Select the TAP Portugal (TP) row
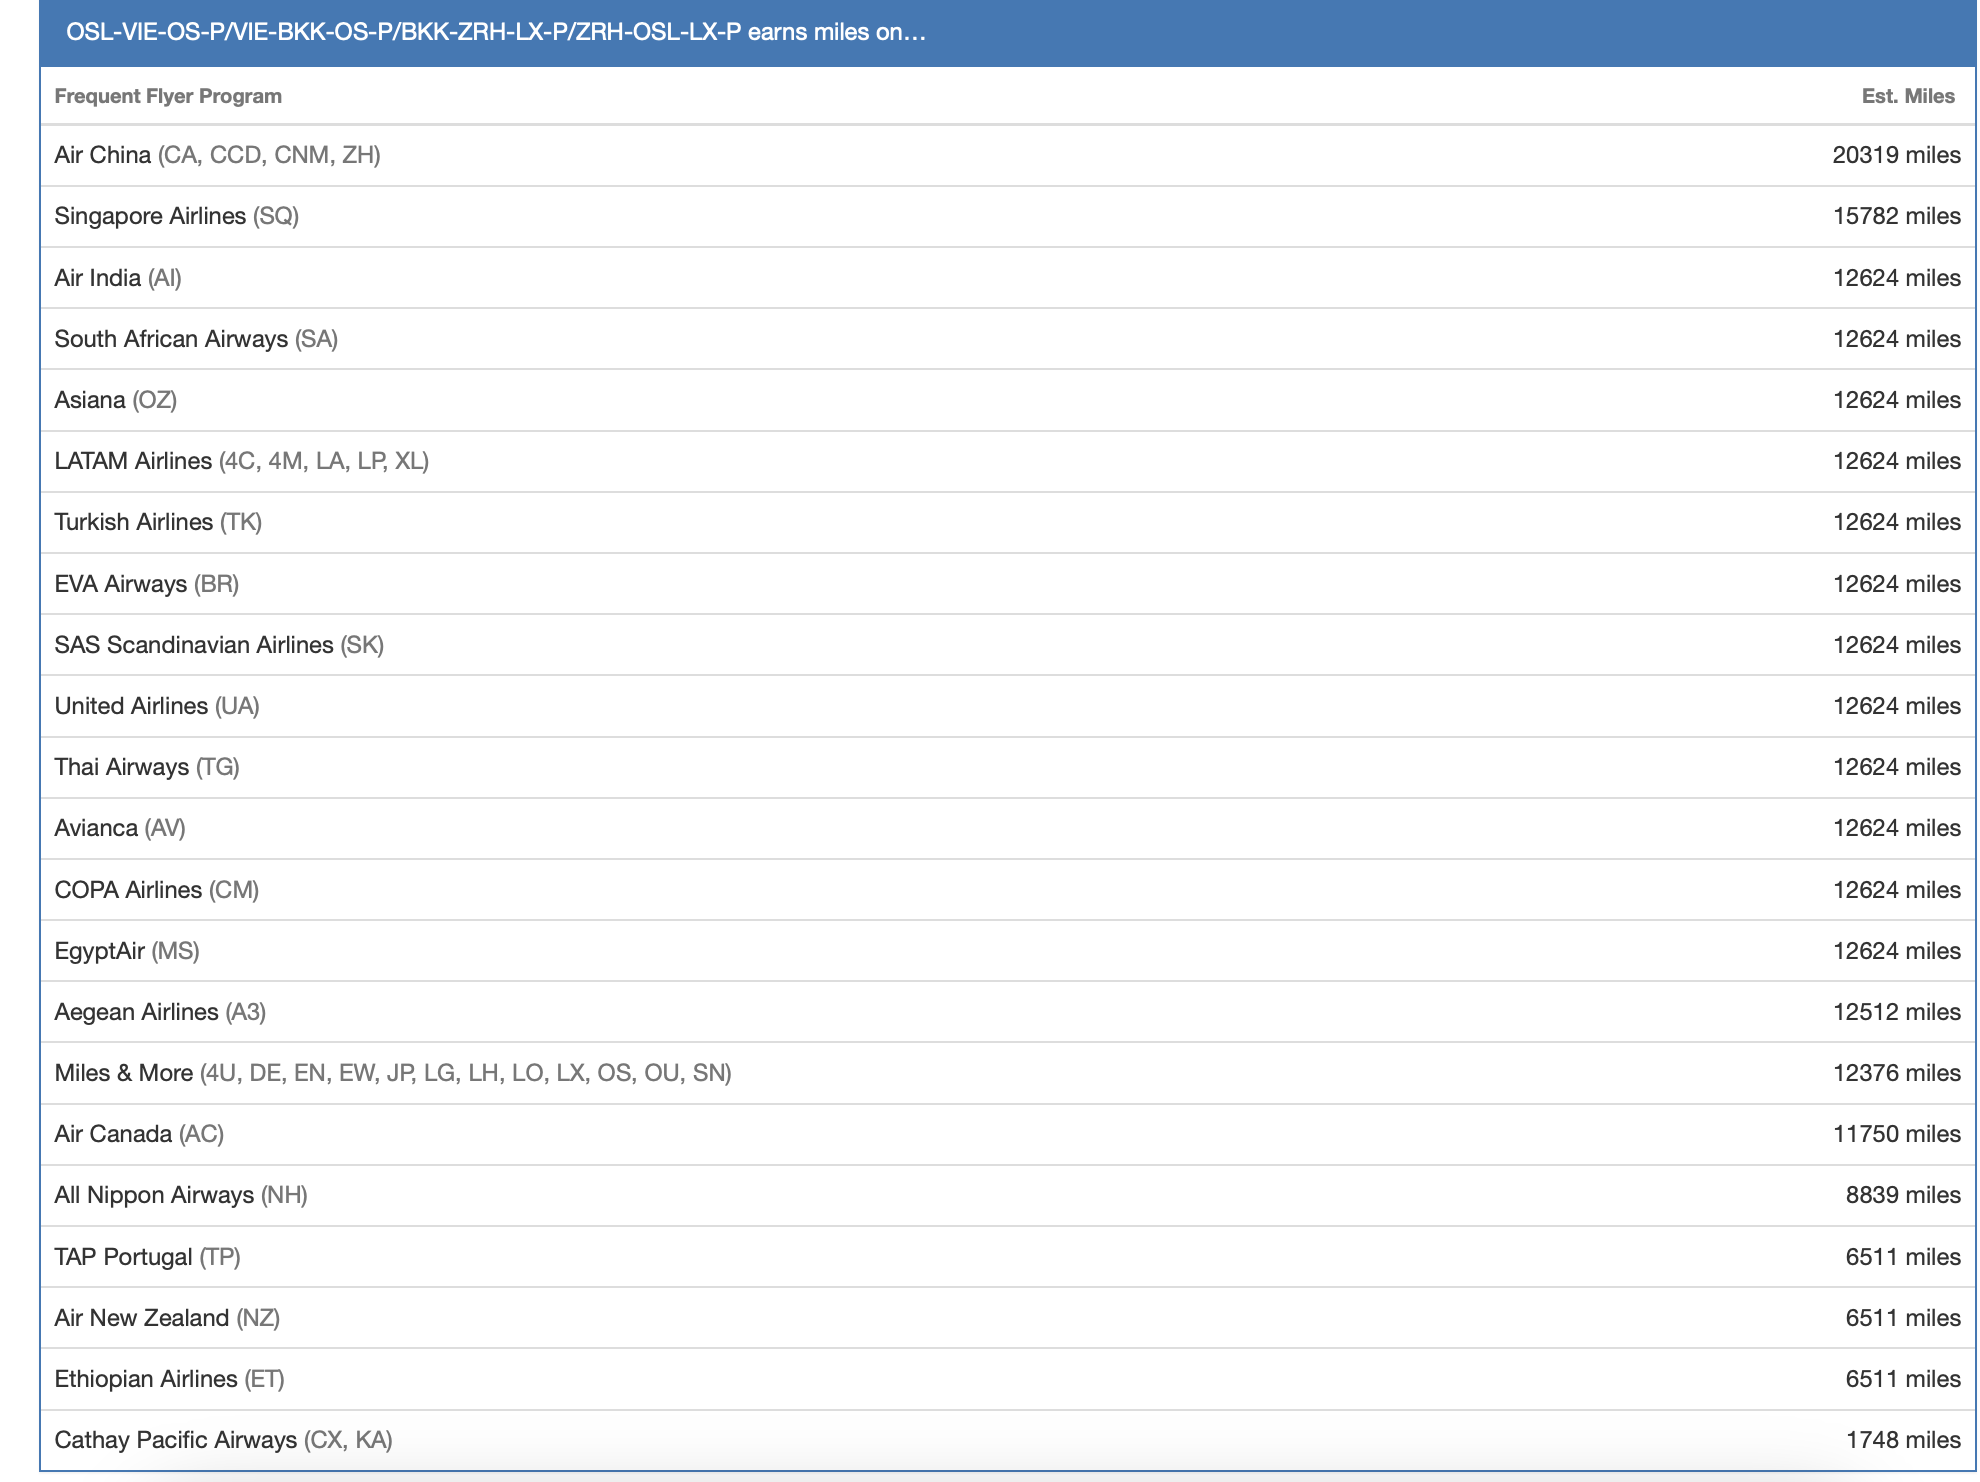Viewport: 1980px width, 1482px height. [1008, 1257]
